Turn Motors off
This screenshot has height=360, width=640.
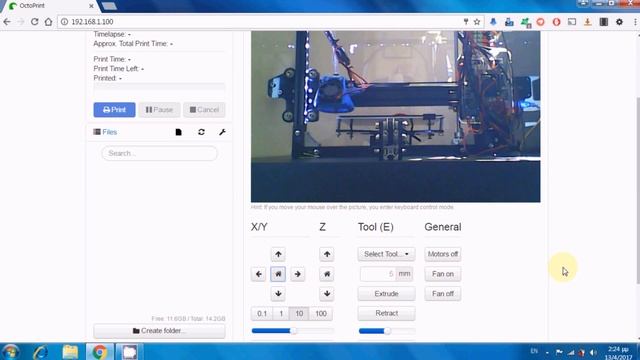442,254
